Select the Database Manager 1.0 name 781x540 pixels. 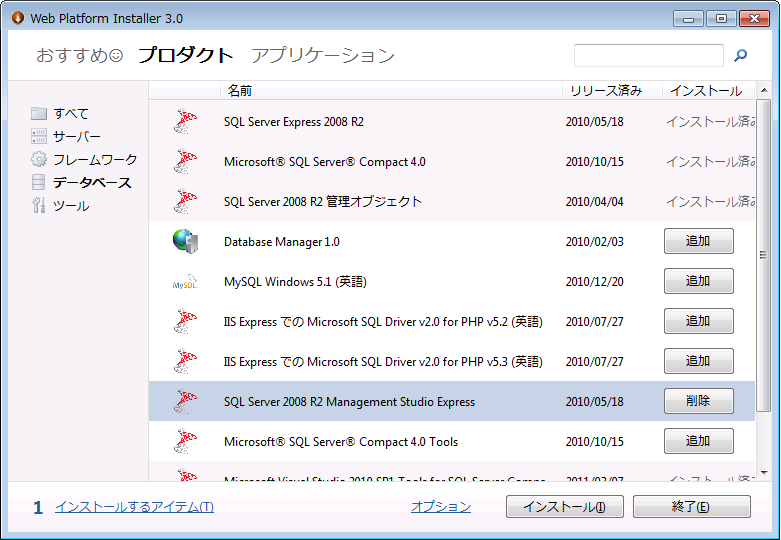[282, 242]
